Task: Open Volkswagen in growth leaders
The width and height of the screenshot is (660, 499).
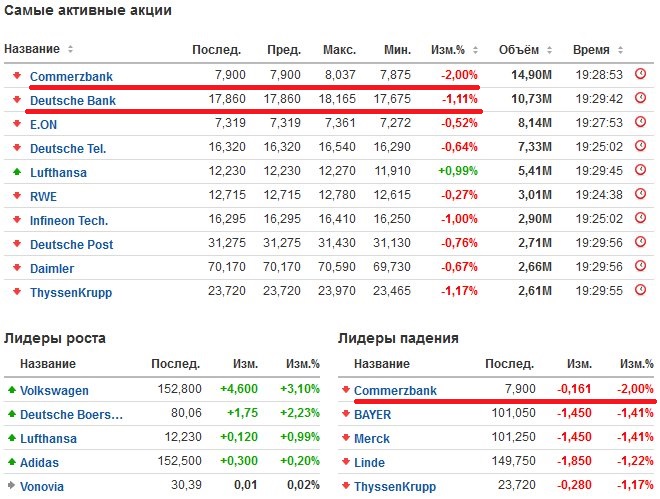Action: [54, 390]
